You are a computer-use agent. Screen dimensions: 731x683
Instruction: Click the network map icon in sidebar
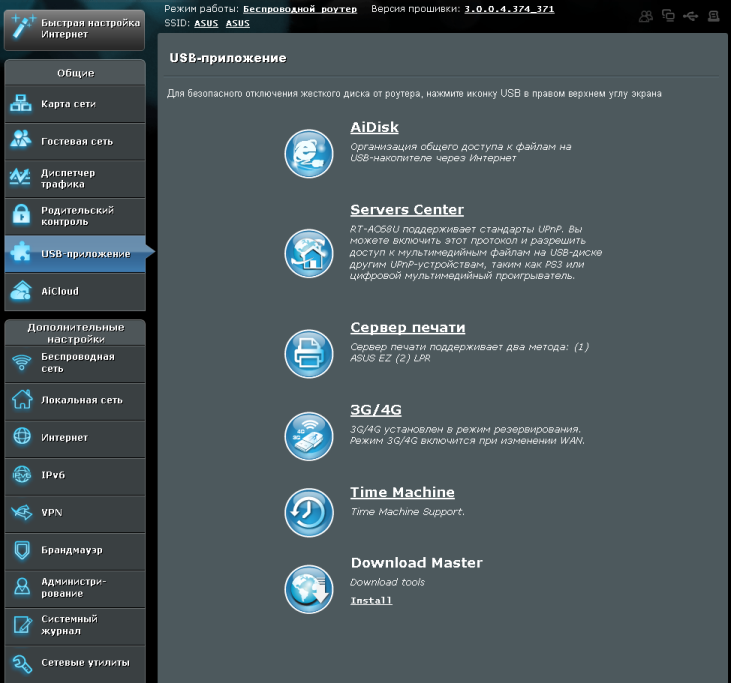21,103
